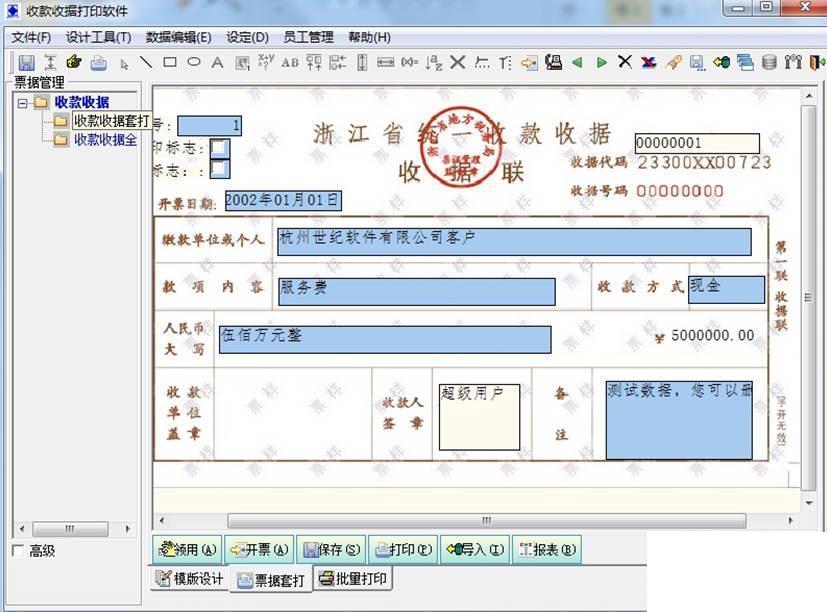Switch to the 批量打印 tab
827x612 pixels.
(x=353, y=579)
